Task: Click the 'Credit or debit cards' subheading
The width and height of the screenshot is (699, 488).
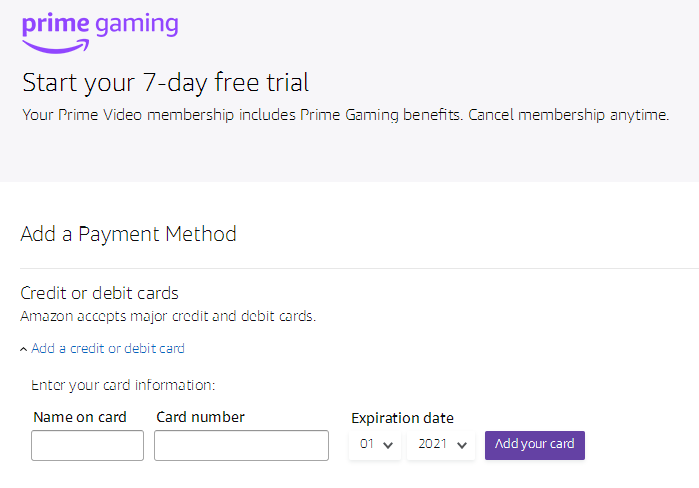Action: [x=99, y=293]
